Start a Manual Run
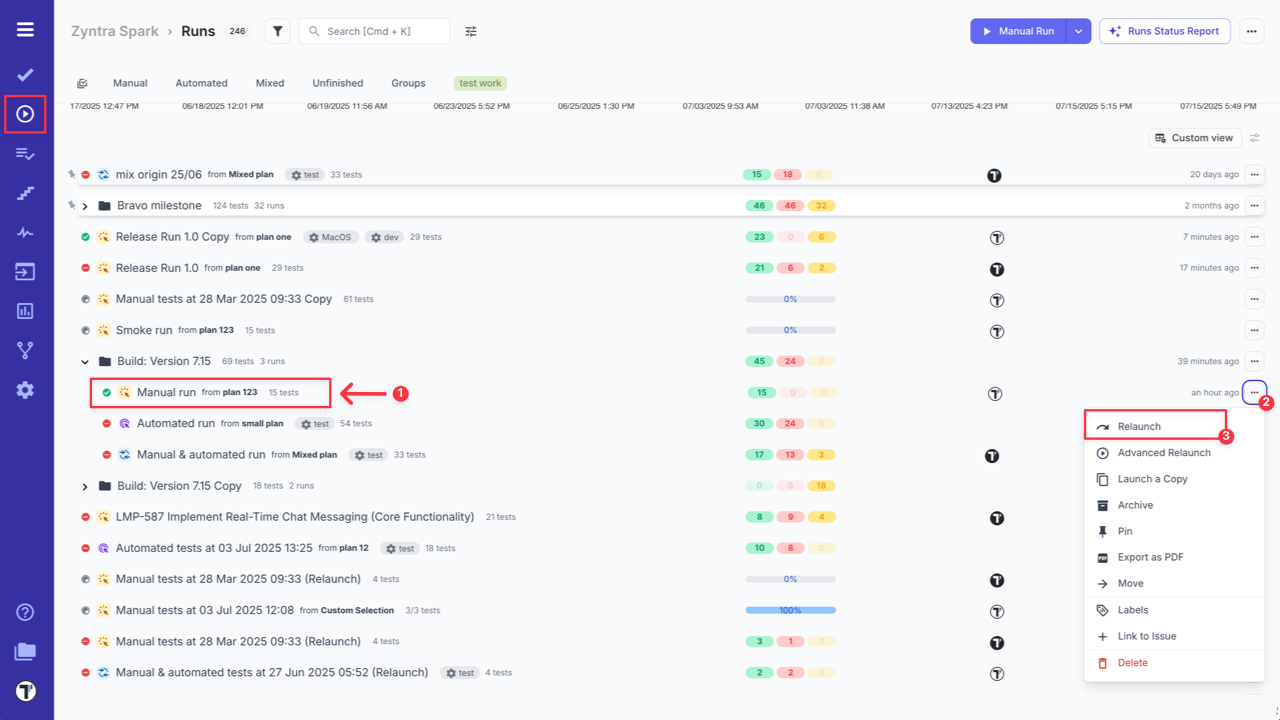This screenshot has width=1280, height=720. [1022, 31]
